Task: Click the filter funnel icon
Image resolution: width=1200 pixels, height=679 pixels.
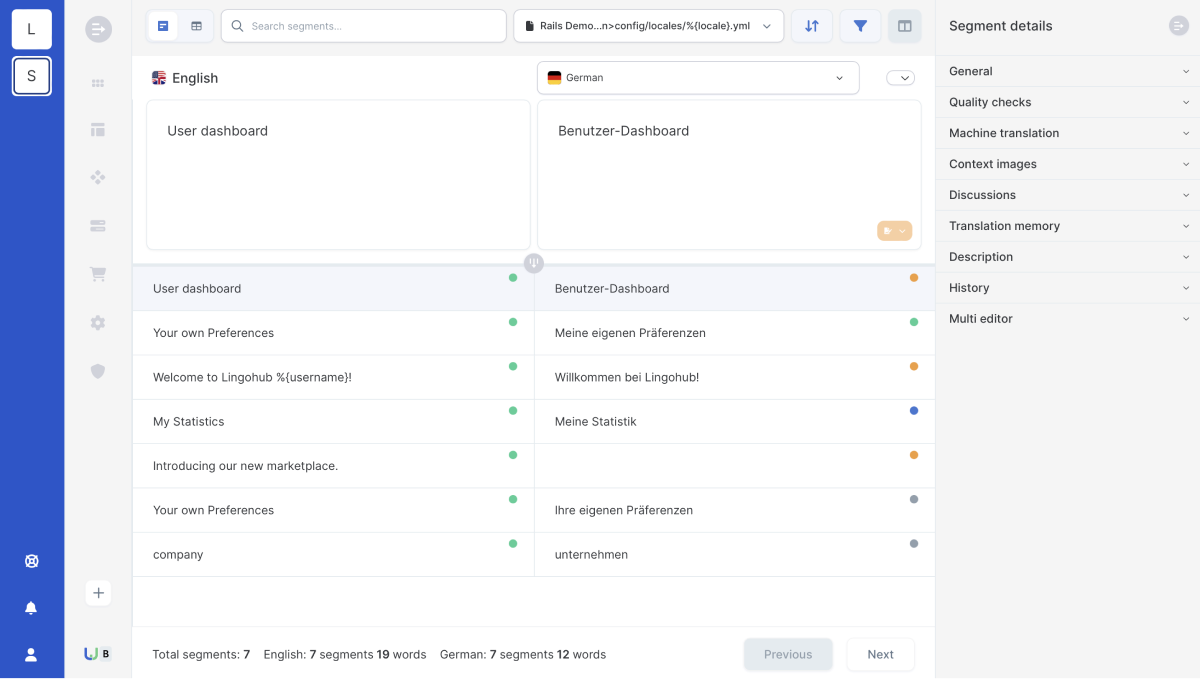Action: coord(860,26)
